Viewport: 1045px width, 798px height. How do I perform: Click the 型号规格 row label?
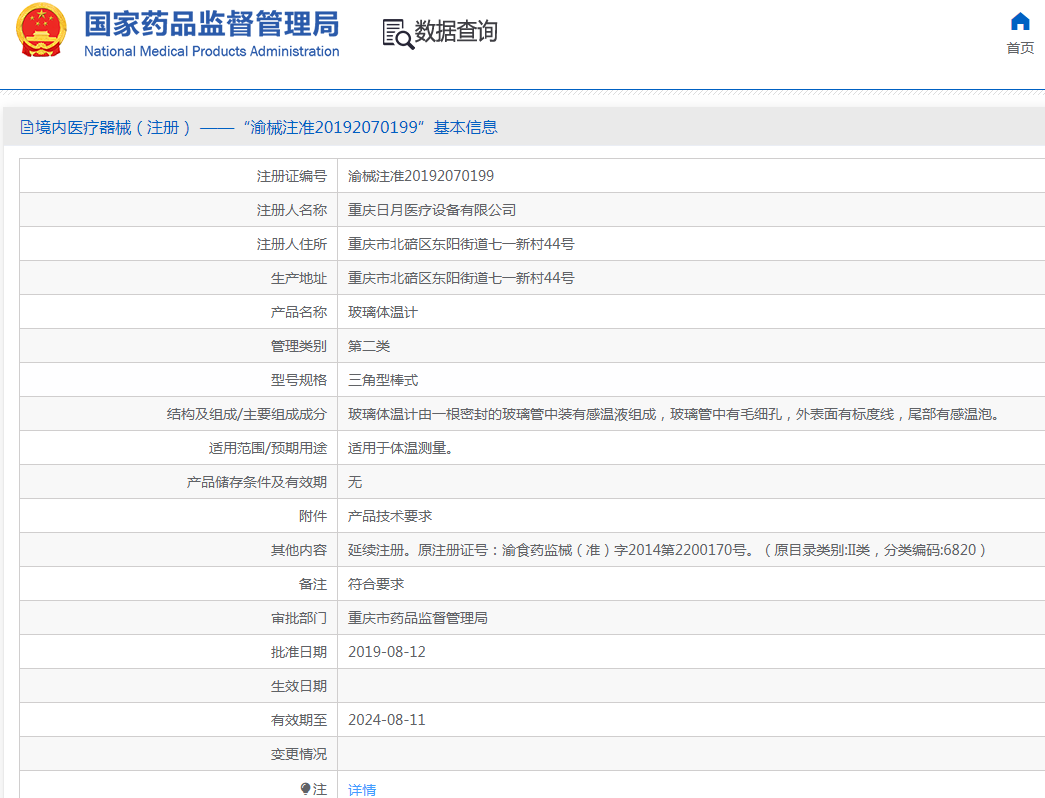click(x=299, y=380)
